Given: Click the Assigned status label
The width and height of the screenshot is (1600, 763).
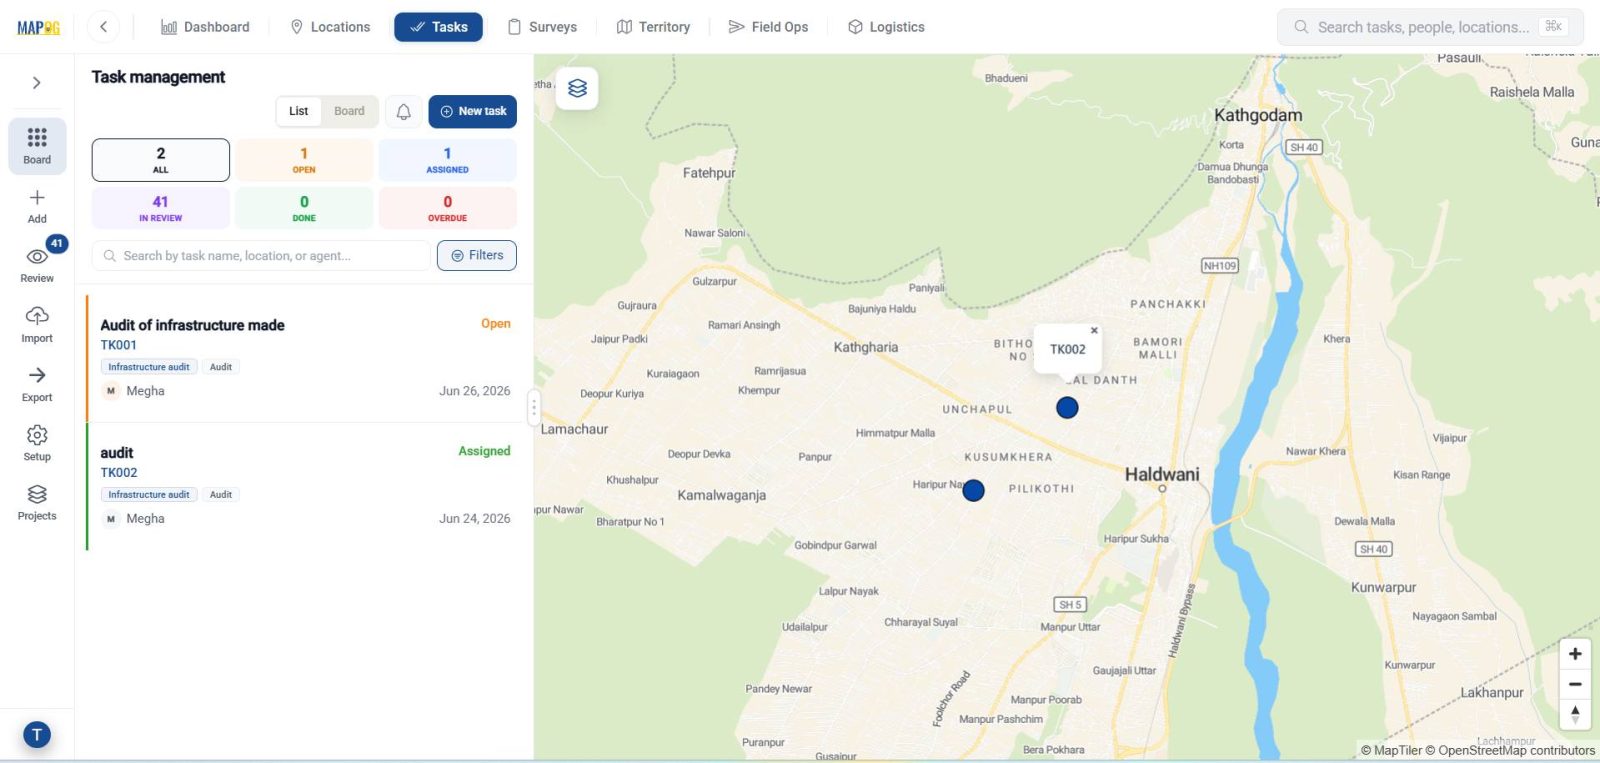Looking at the screenshot, I should [x=484, y=451].
